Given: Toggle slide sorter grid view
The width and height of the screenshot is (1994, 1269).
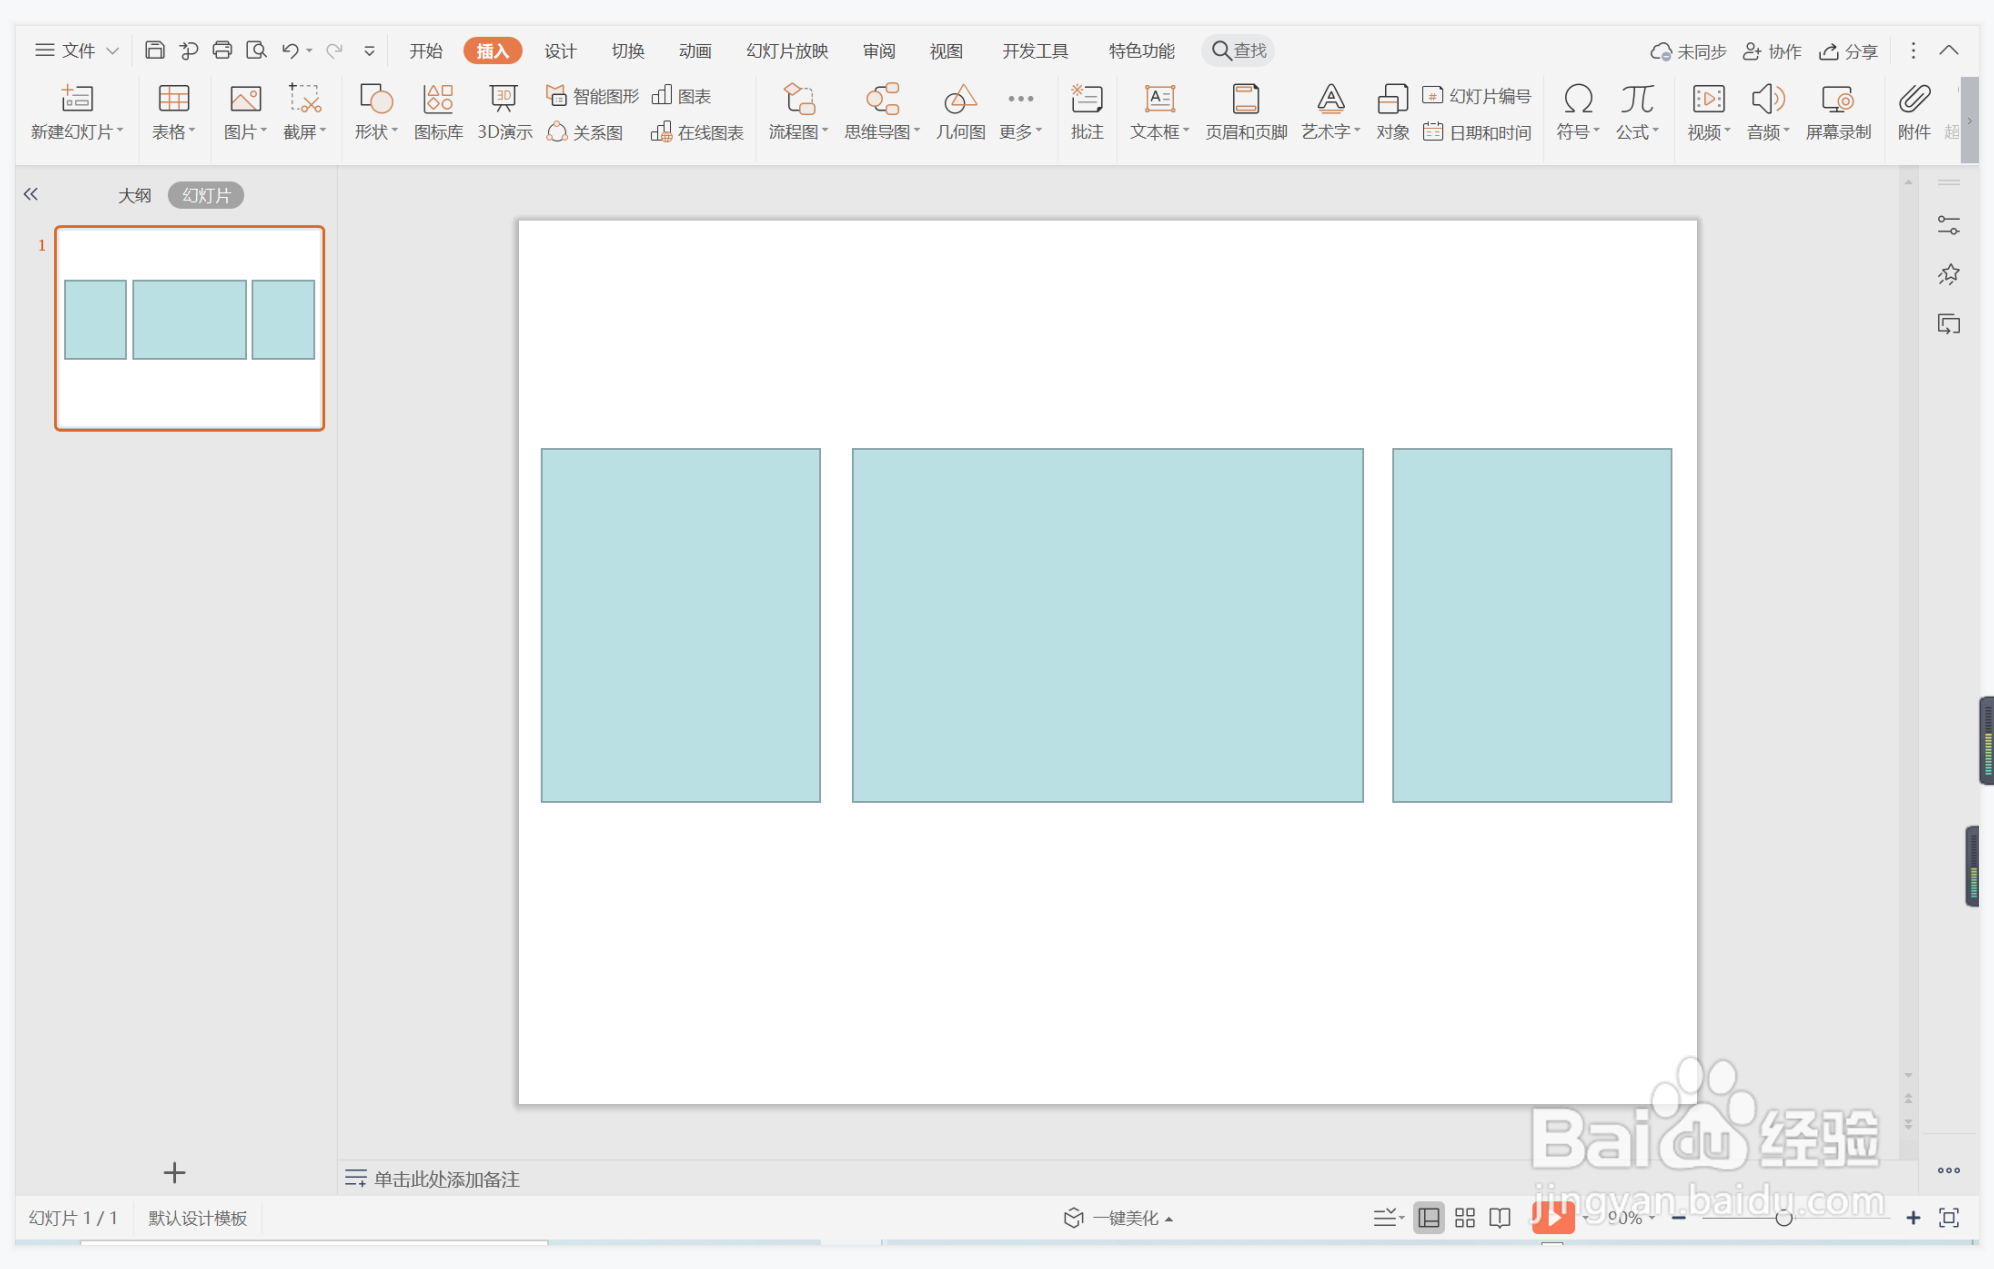Looking at the screenshot, I should (x=1464, y=1217).
